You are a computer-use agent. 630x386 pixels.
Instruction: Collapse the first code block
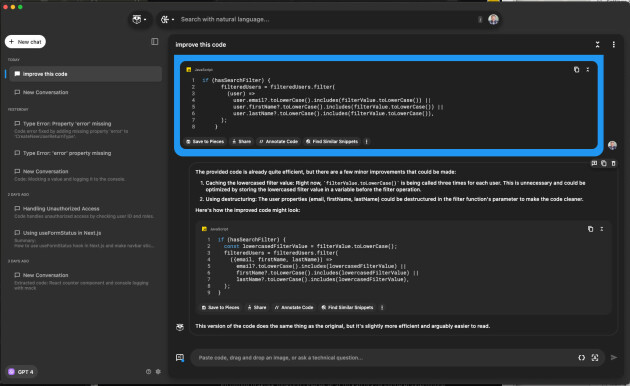[588, 69]
